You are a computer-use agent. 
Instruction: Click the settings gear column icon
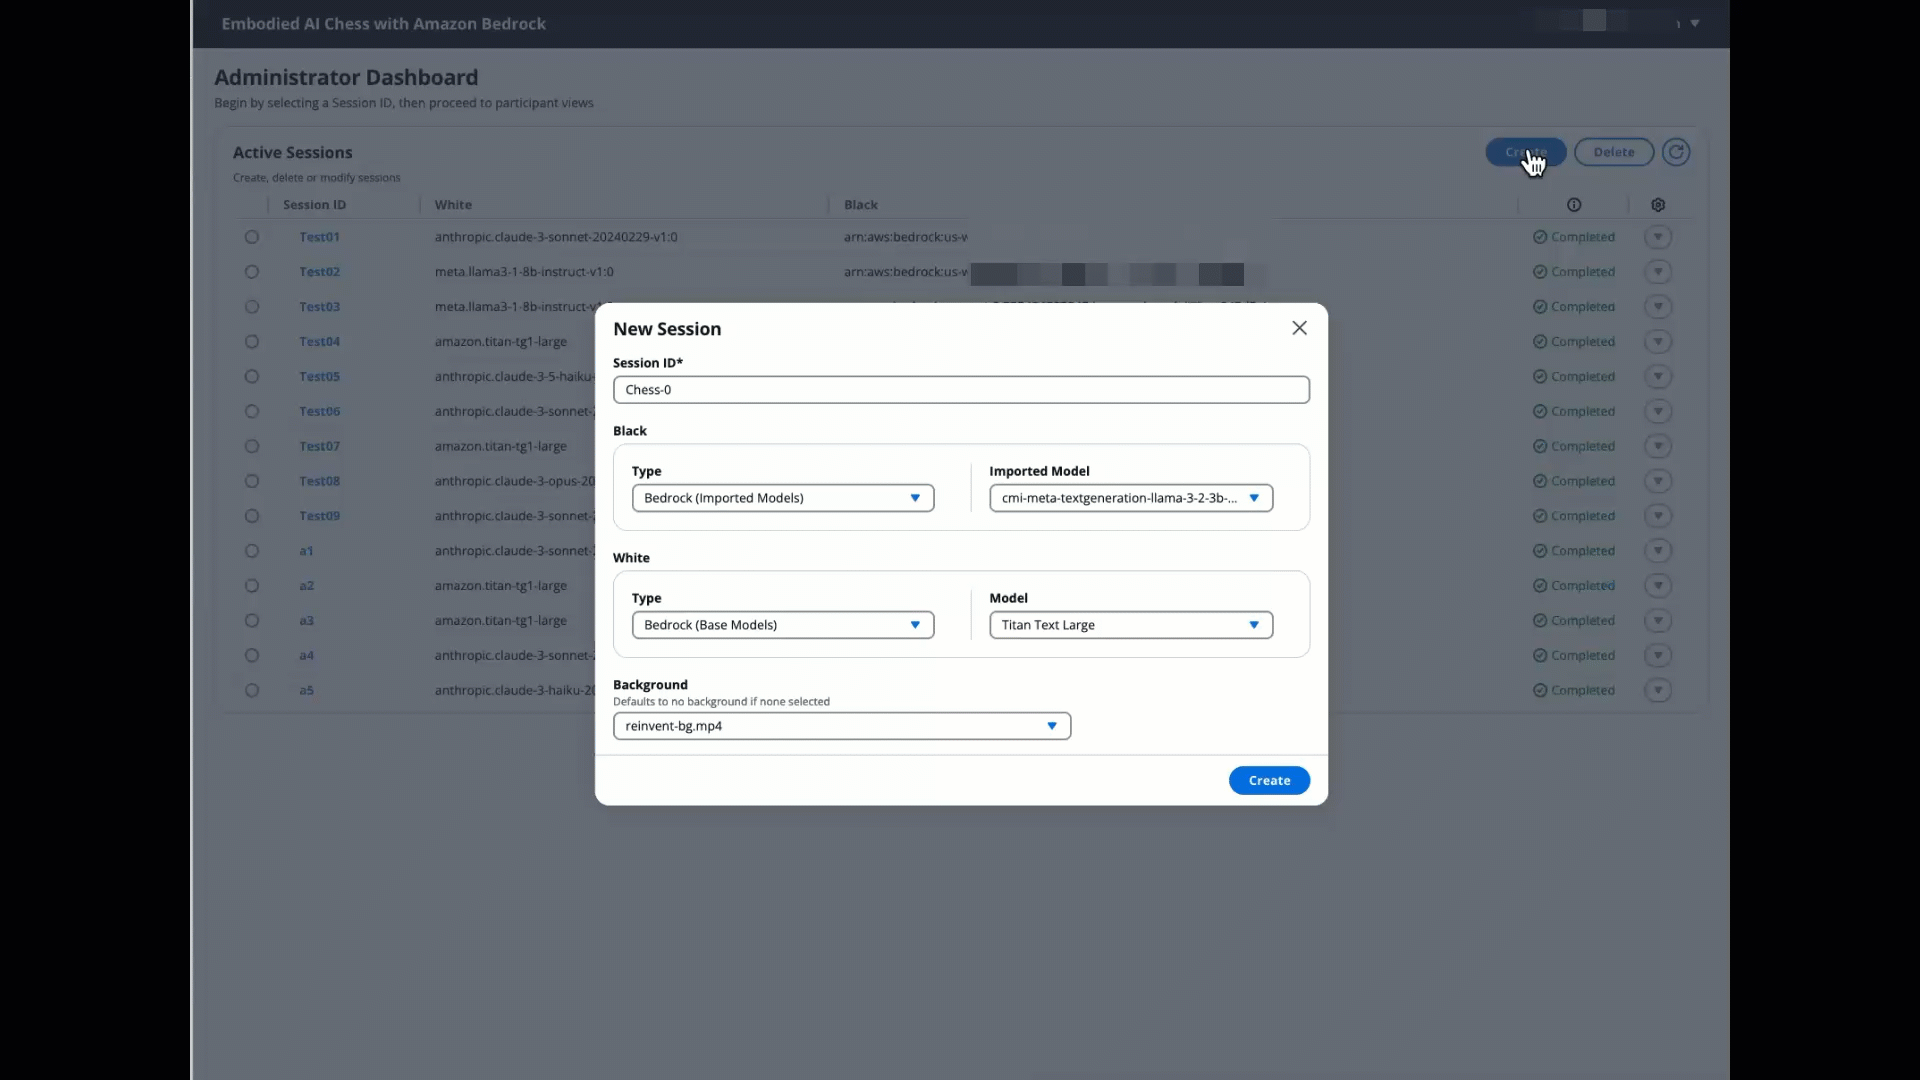[x=1658, y=205]
